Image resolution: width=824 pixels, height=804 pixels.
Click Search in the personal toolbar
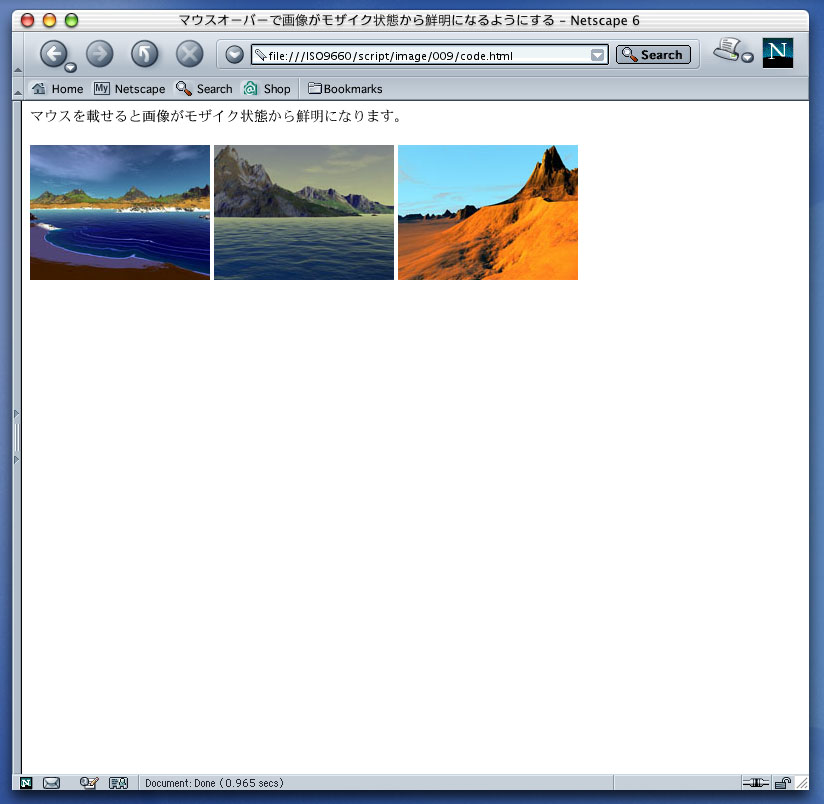tap(204, 89)
